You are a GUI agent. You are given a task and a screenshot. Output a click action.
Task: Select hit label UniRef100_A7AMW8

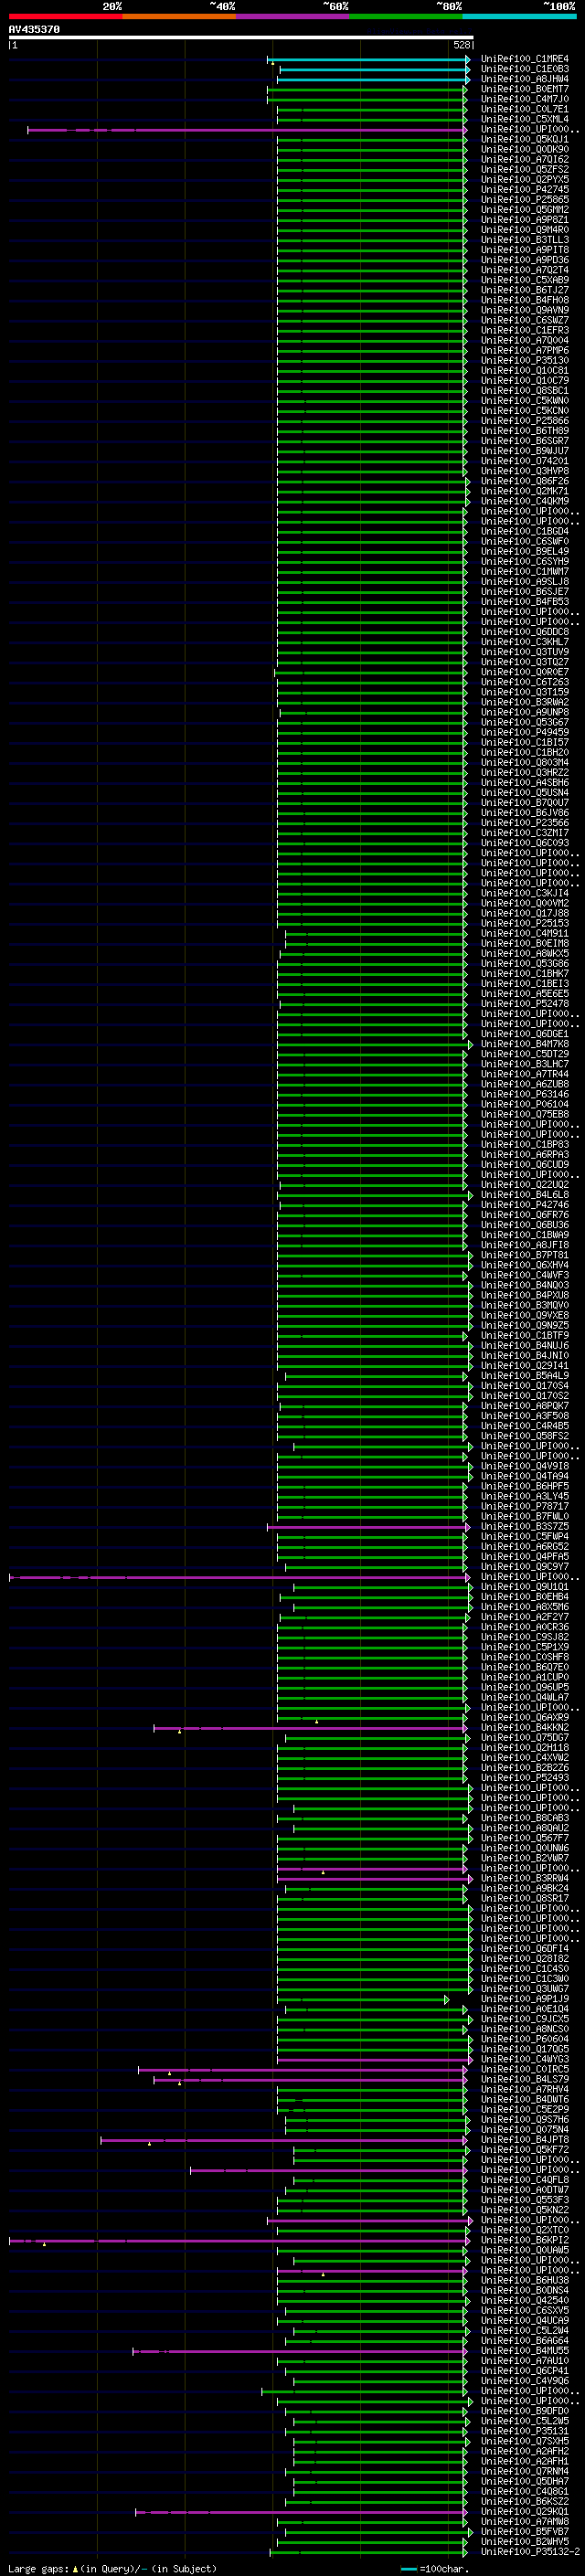[x=524, y=2521]
